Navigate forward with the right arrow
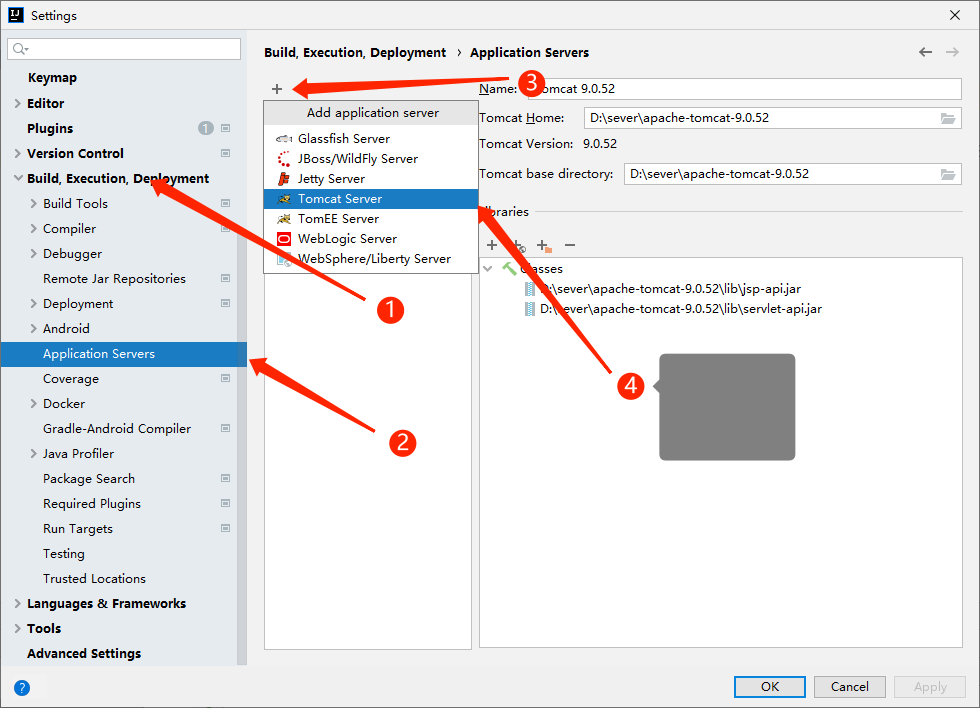Image resolution: width=980 pixels, height=708 pixels. (x=952, y=52)
